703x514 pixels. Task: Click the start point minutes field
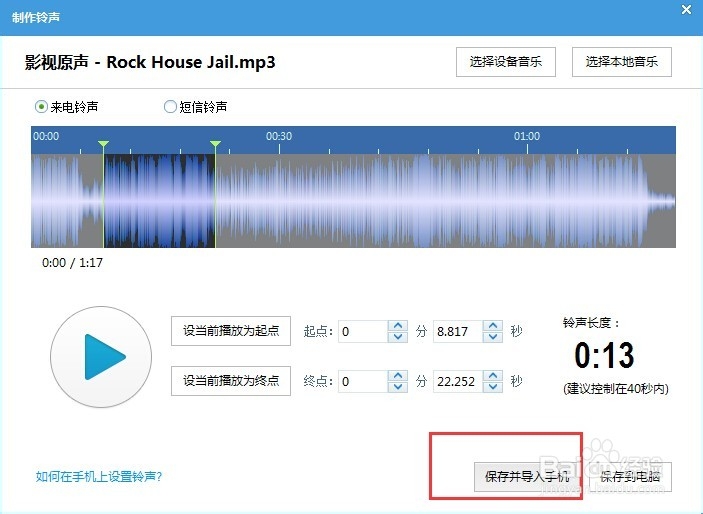point(363,331)
